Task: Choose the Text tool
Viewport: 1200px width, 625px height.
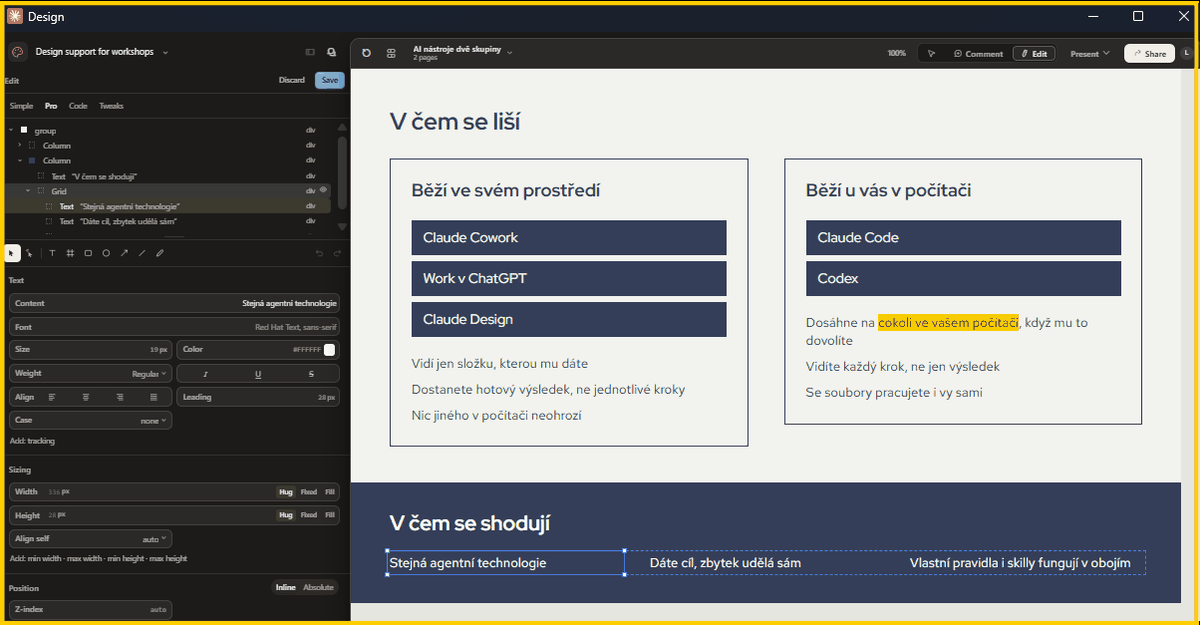Action: (x=52, y=253)
